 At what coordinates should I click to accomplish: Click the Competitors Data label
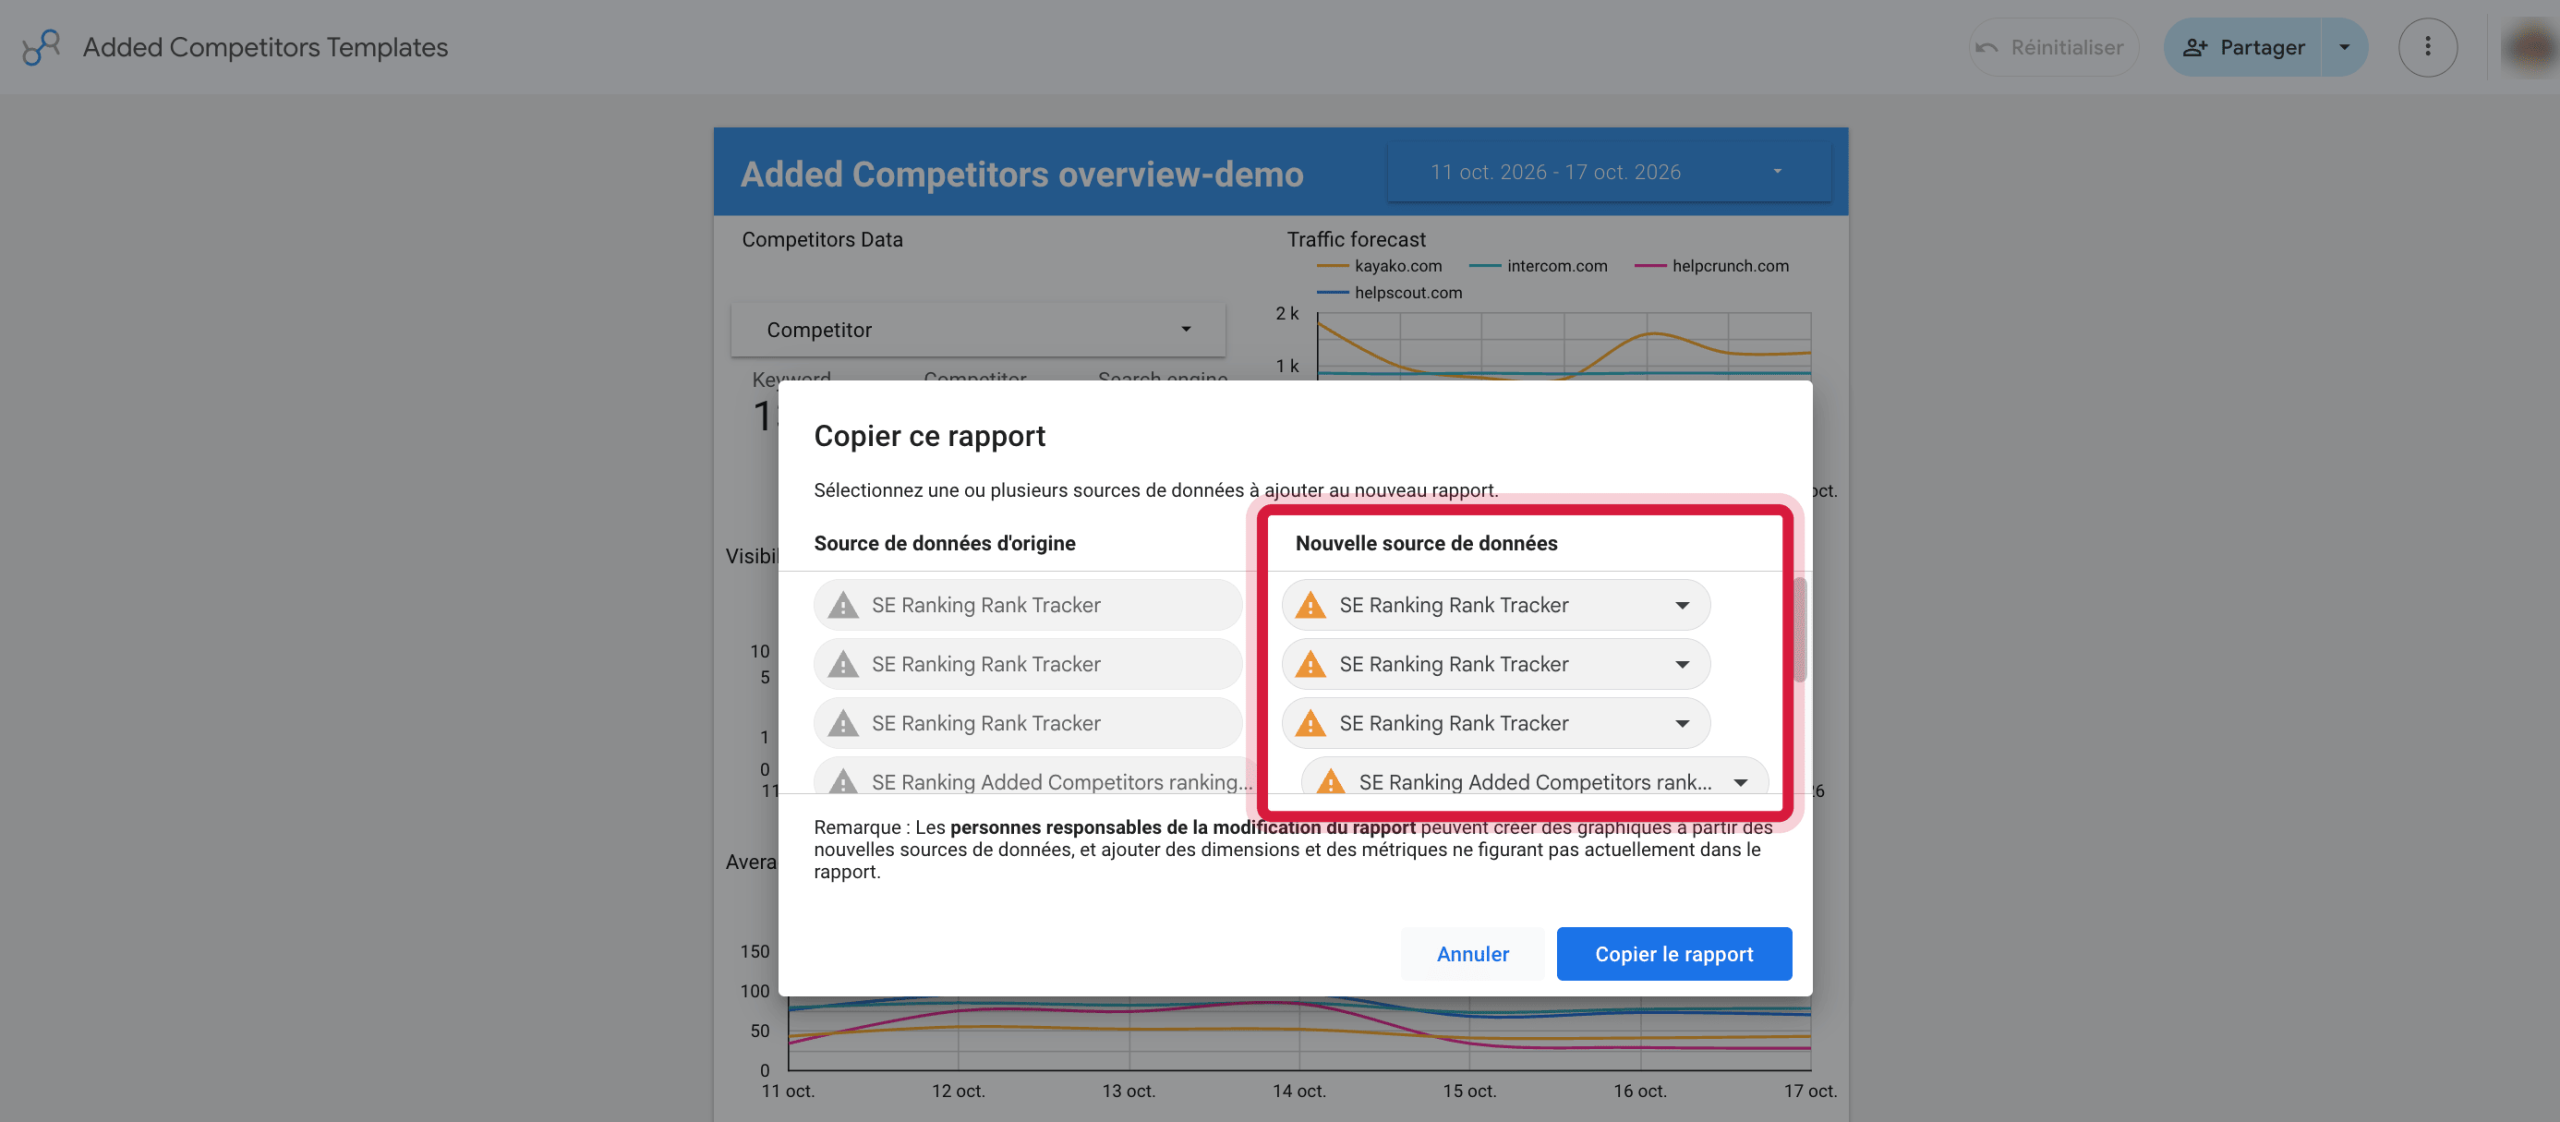pos(822,240)
